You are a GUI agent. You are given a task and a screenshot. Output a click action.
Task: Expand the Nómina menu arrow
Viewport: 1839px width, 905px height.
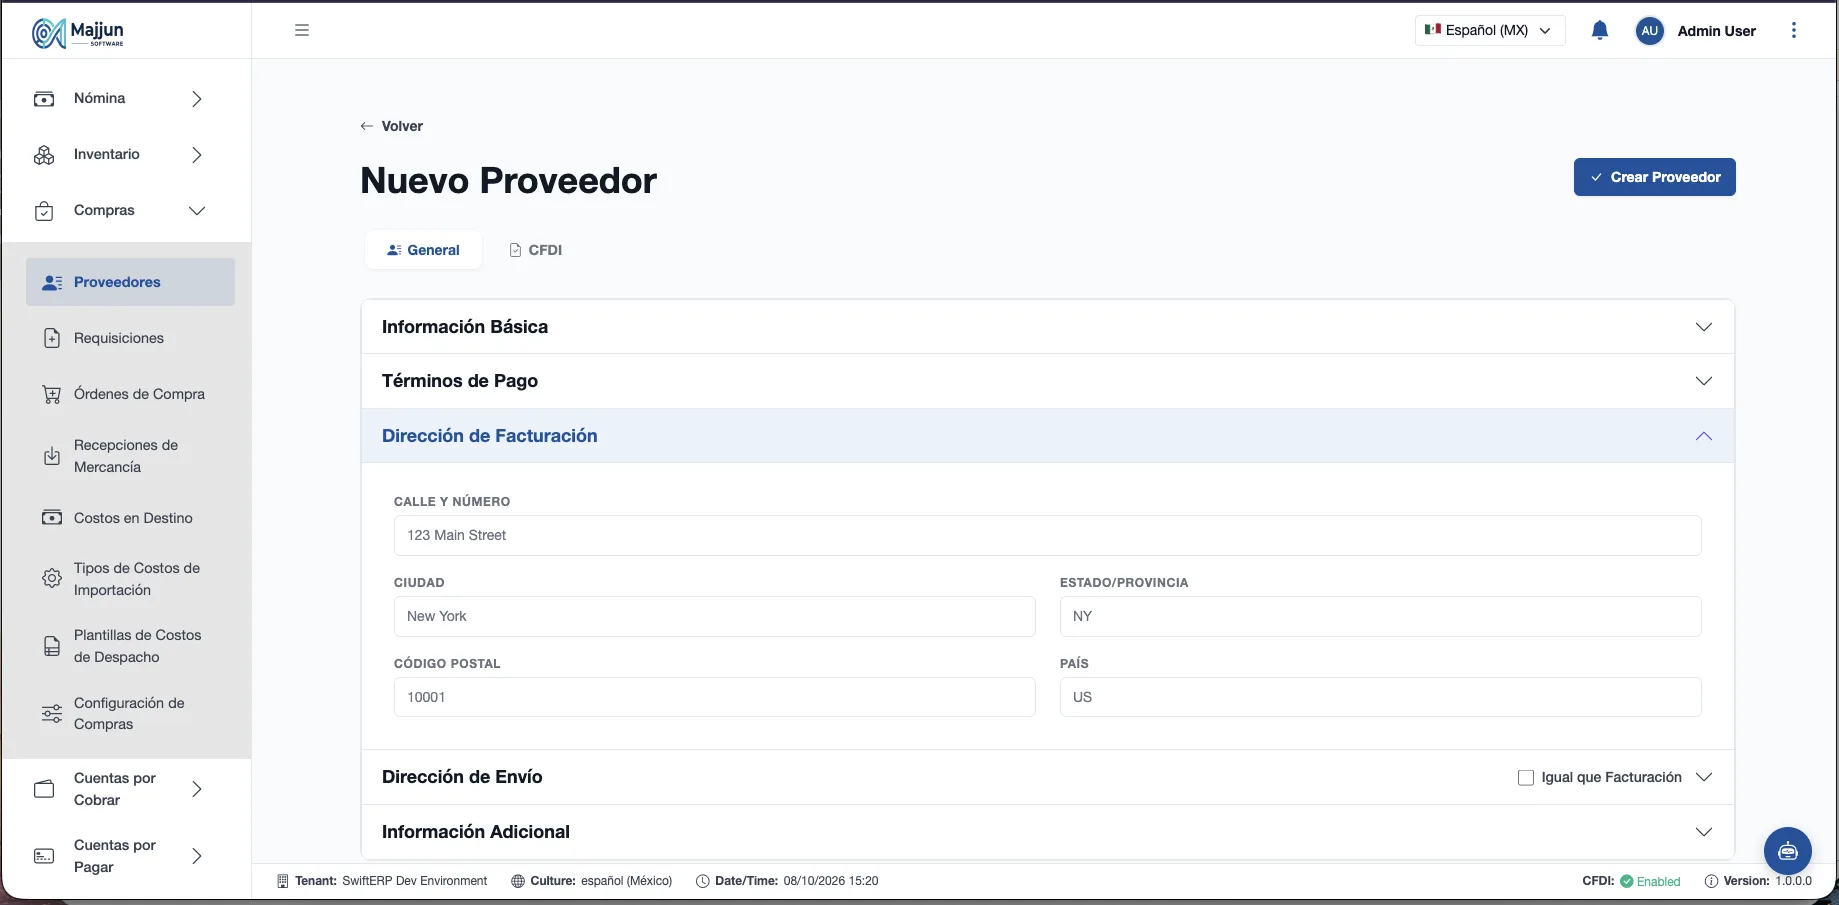pos(197,99)
